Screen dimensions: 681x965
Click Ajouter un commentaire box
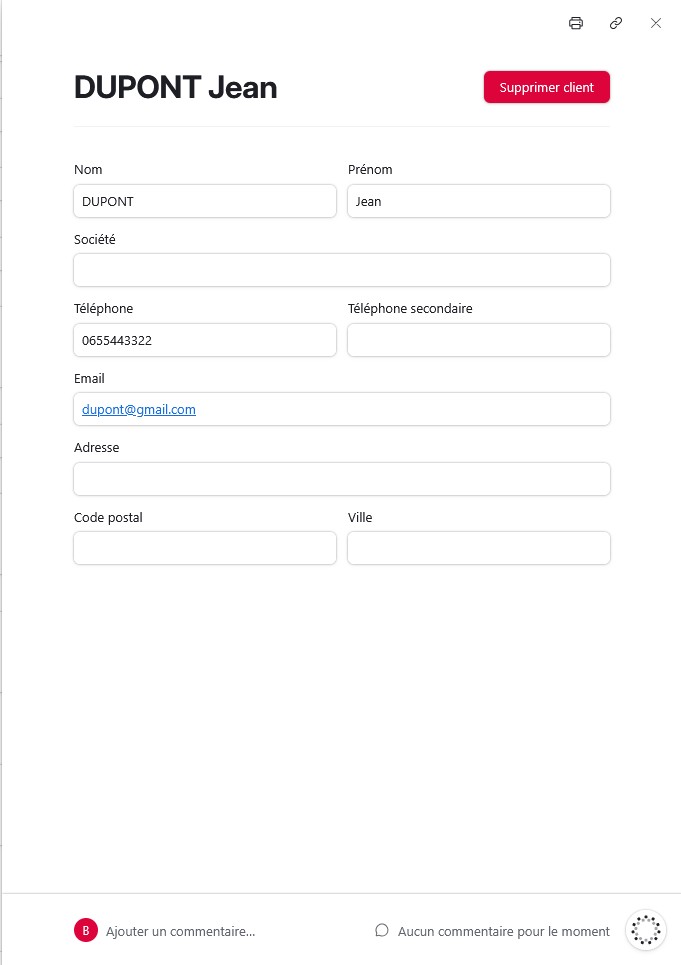(181, 931)
